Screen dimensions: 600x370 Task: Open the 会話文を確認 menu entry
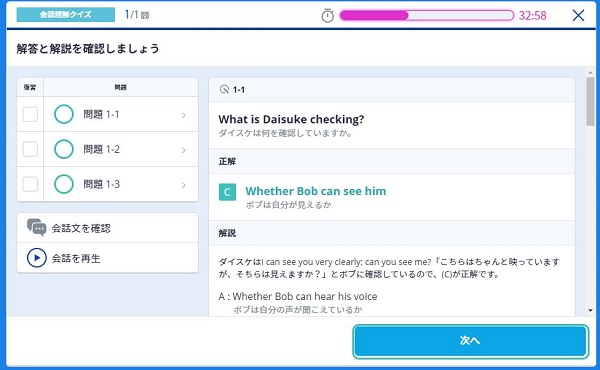(x=108, y=228)
